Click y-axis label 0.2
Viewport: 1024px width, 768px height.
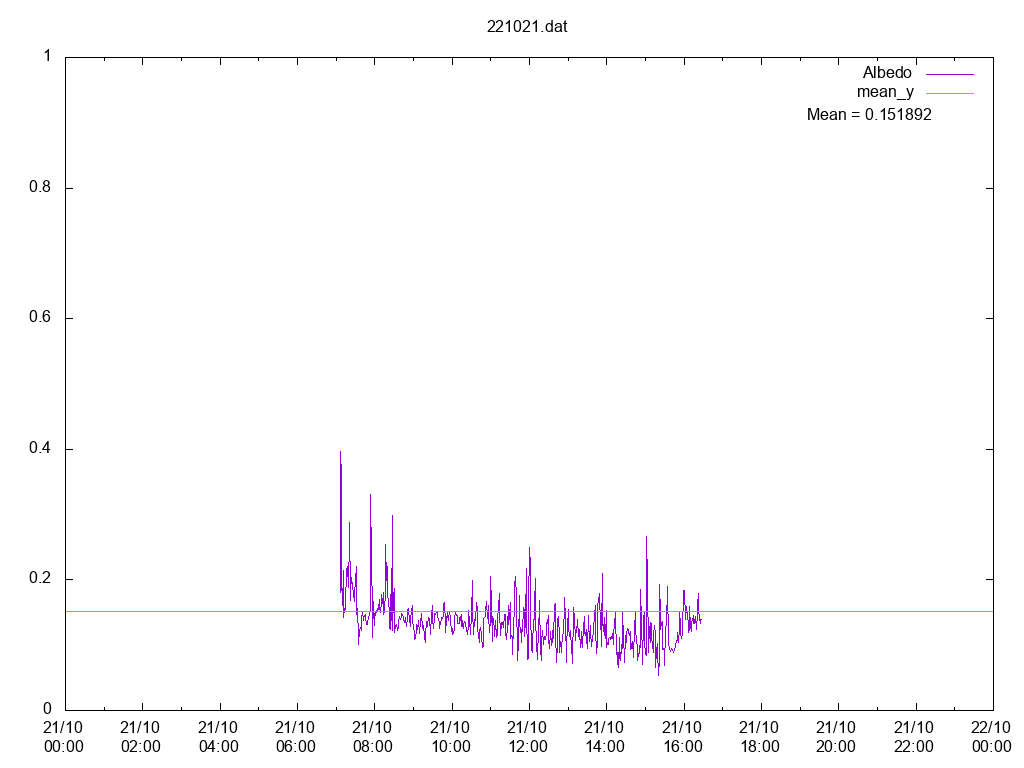pos(40,579)
